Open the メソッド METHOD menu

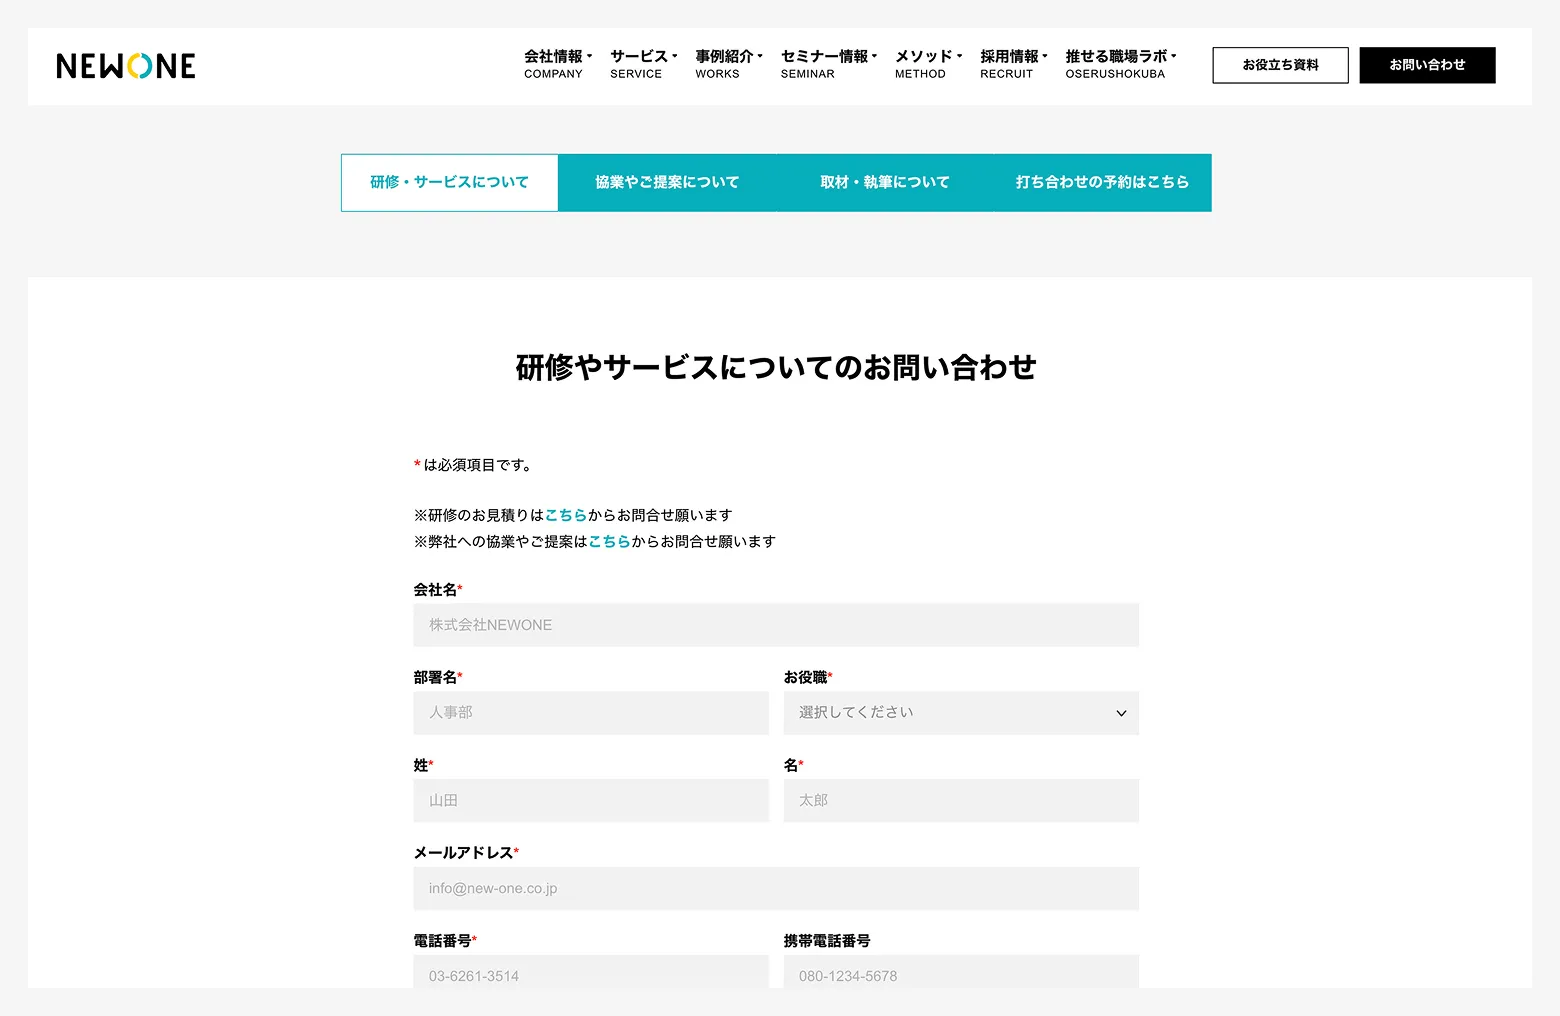(x=927, y=64)
